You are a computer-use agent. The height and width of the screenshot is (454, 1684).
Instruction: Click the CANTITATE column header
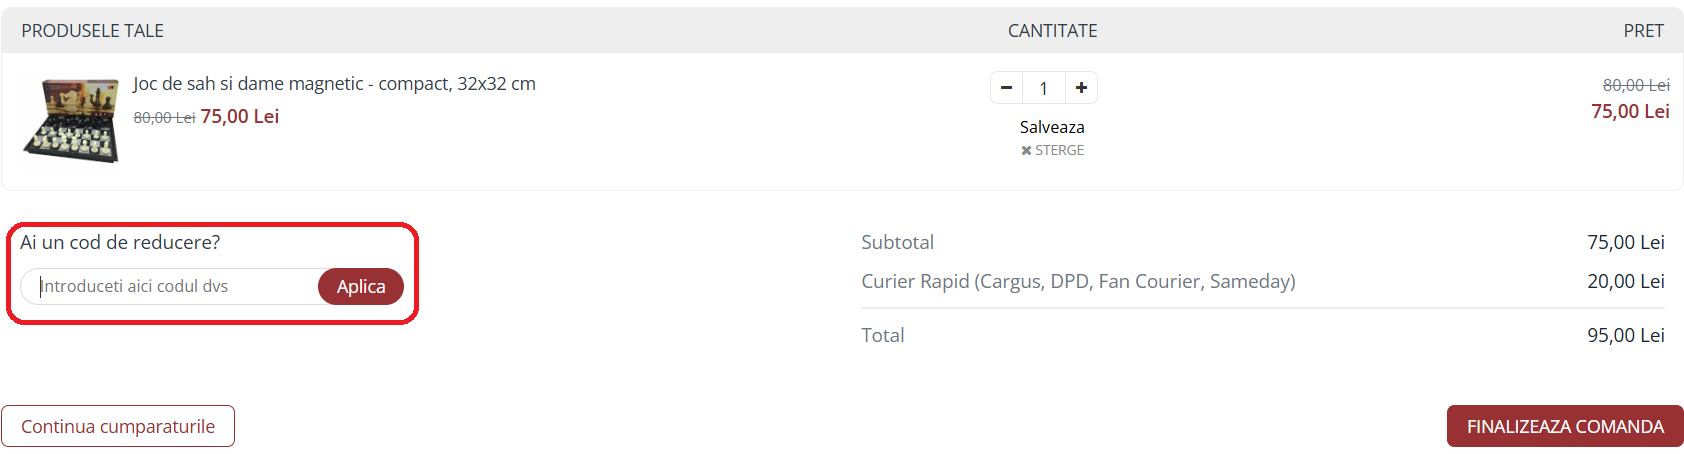point(1052,31)
